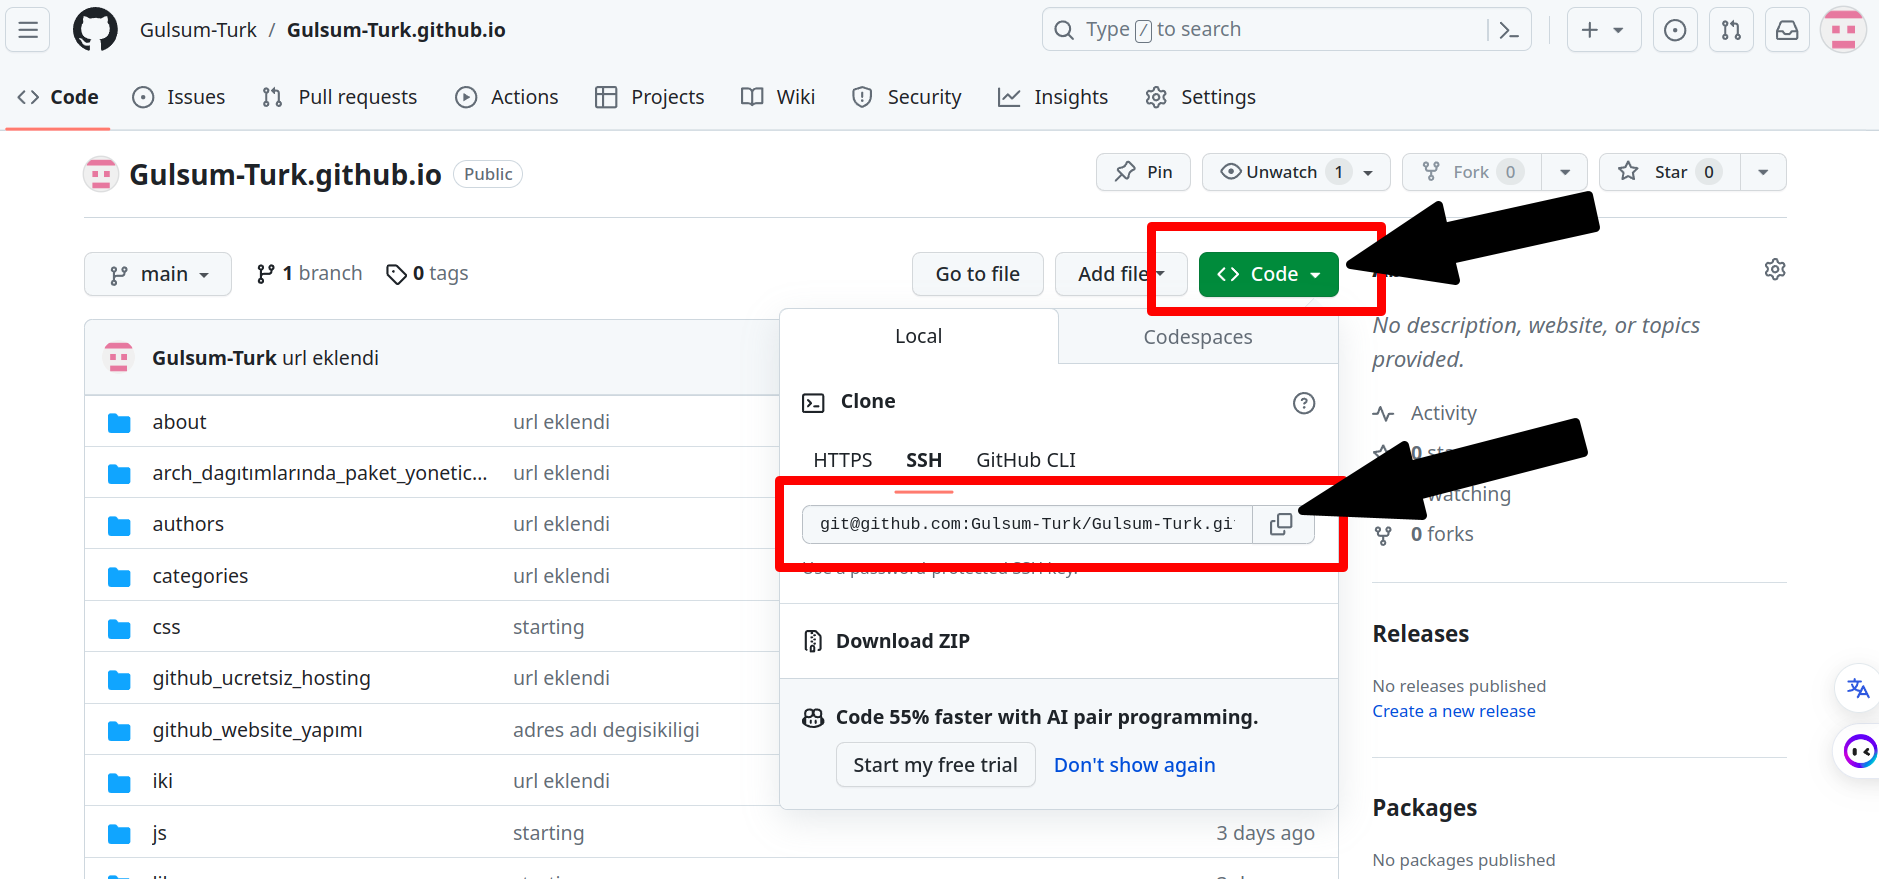Open the about folder
The image size is (1879, 879).
[179, 422]
